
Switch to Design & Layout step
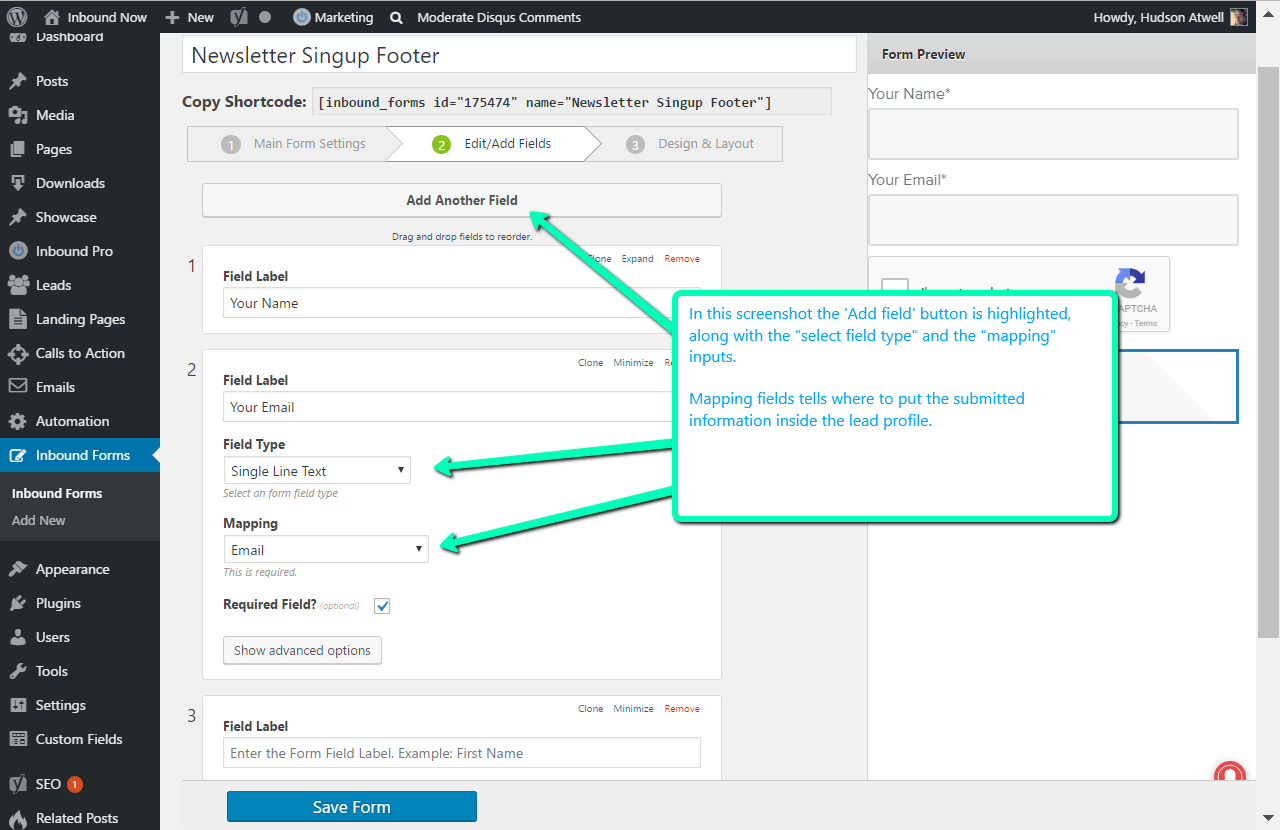coord(691,144)
